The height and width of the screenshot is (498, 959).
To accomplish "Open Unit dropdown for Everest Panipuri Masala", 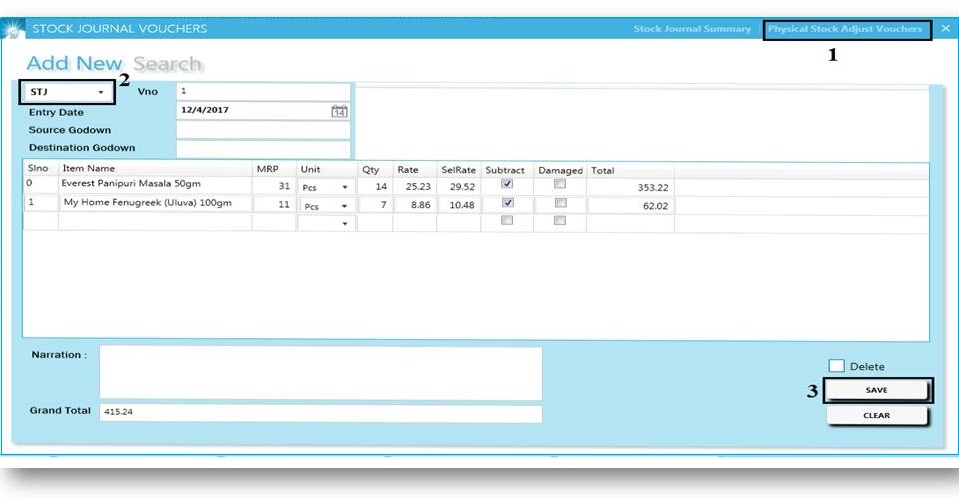I will pyautogui.click(x=344, y=187).
